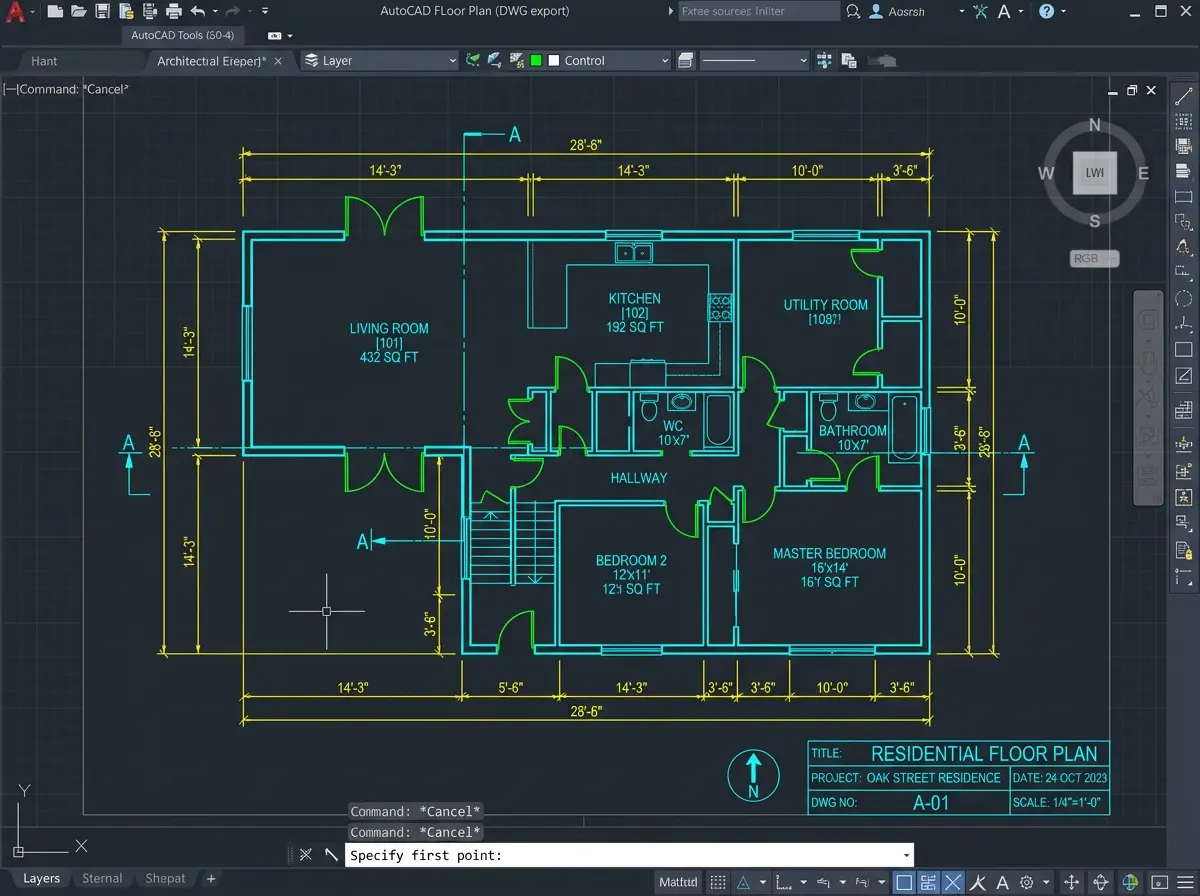Select the circle tool in right toolbar
Viewport: 1200px width, 896px height.
[1184, 298]
